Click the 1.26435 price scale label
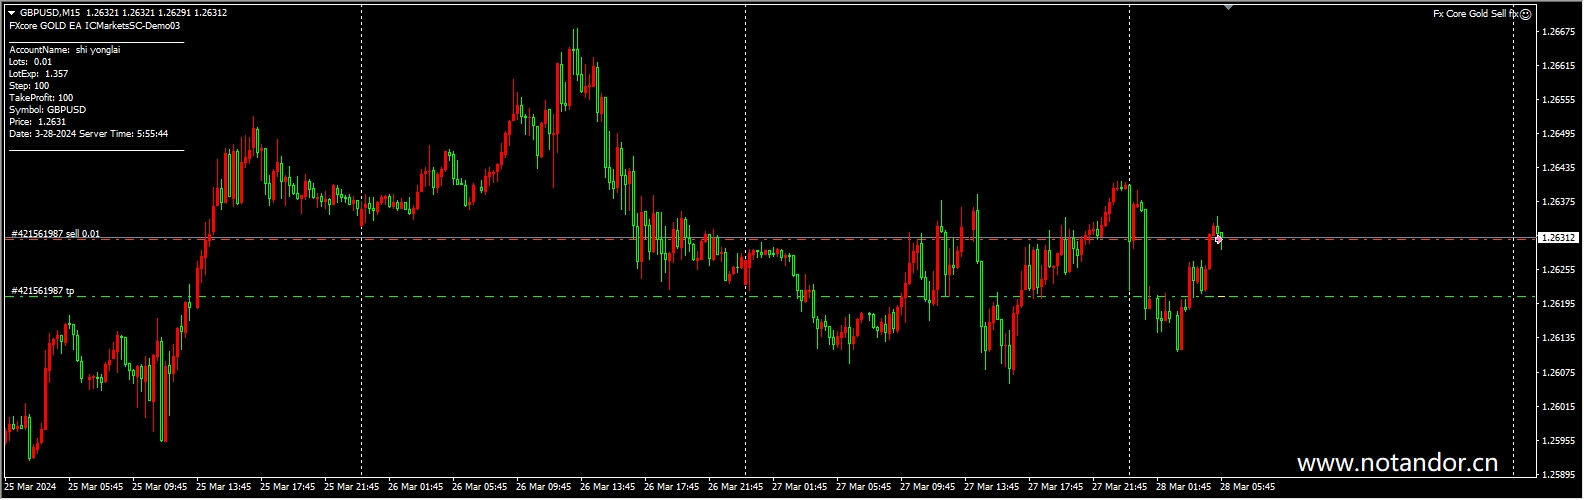Screen dimensions: 1584x500 pyautogui.click(x=1558, y=168)
